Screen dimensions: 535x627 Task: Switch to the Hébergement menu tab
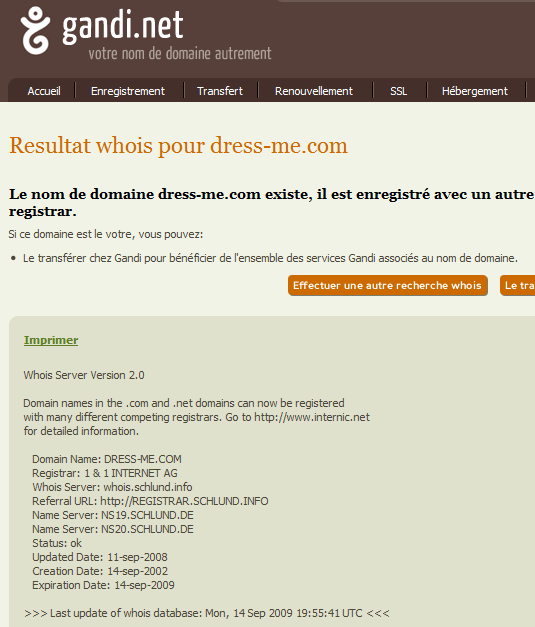475,91
